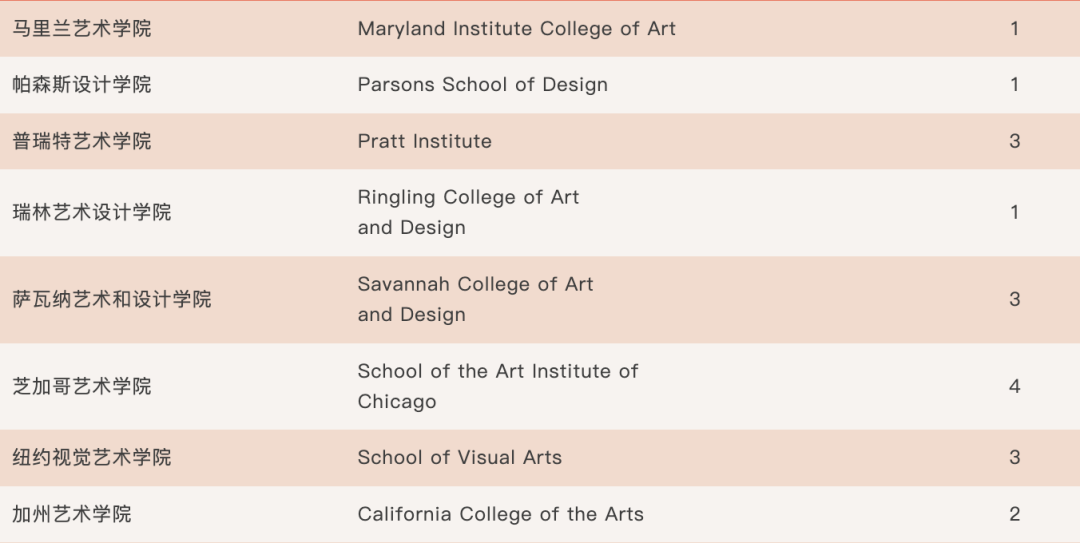Select the 瑞林艺术设计学院 cell

point(92,212)
